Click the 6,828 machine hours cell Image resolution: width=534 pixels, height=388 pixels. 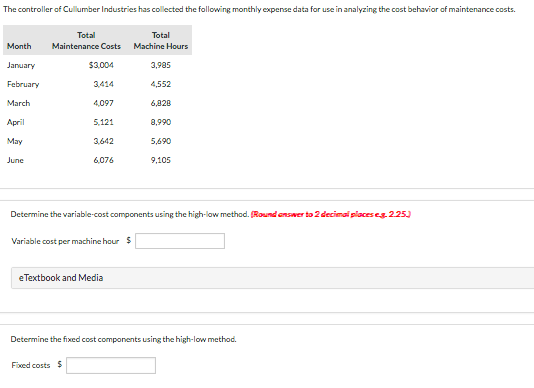(x=161, y=103)
